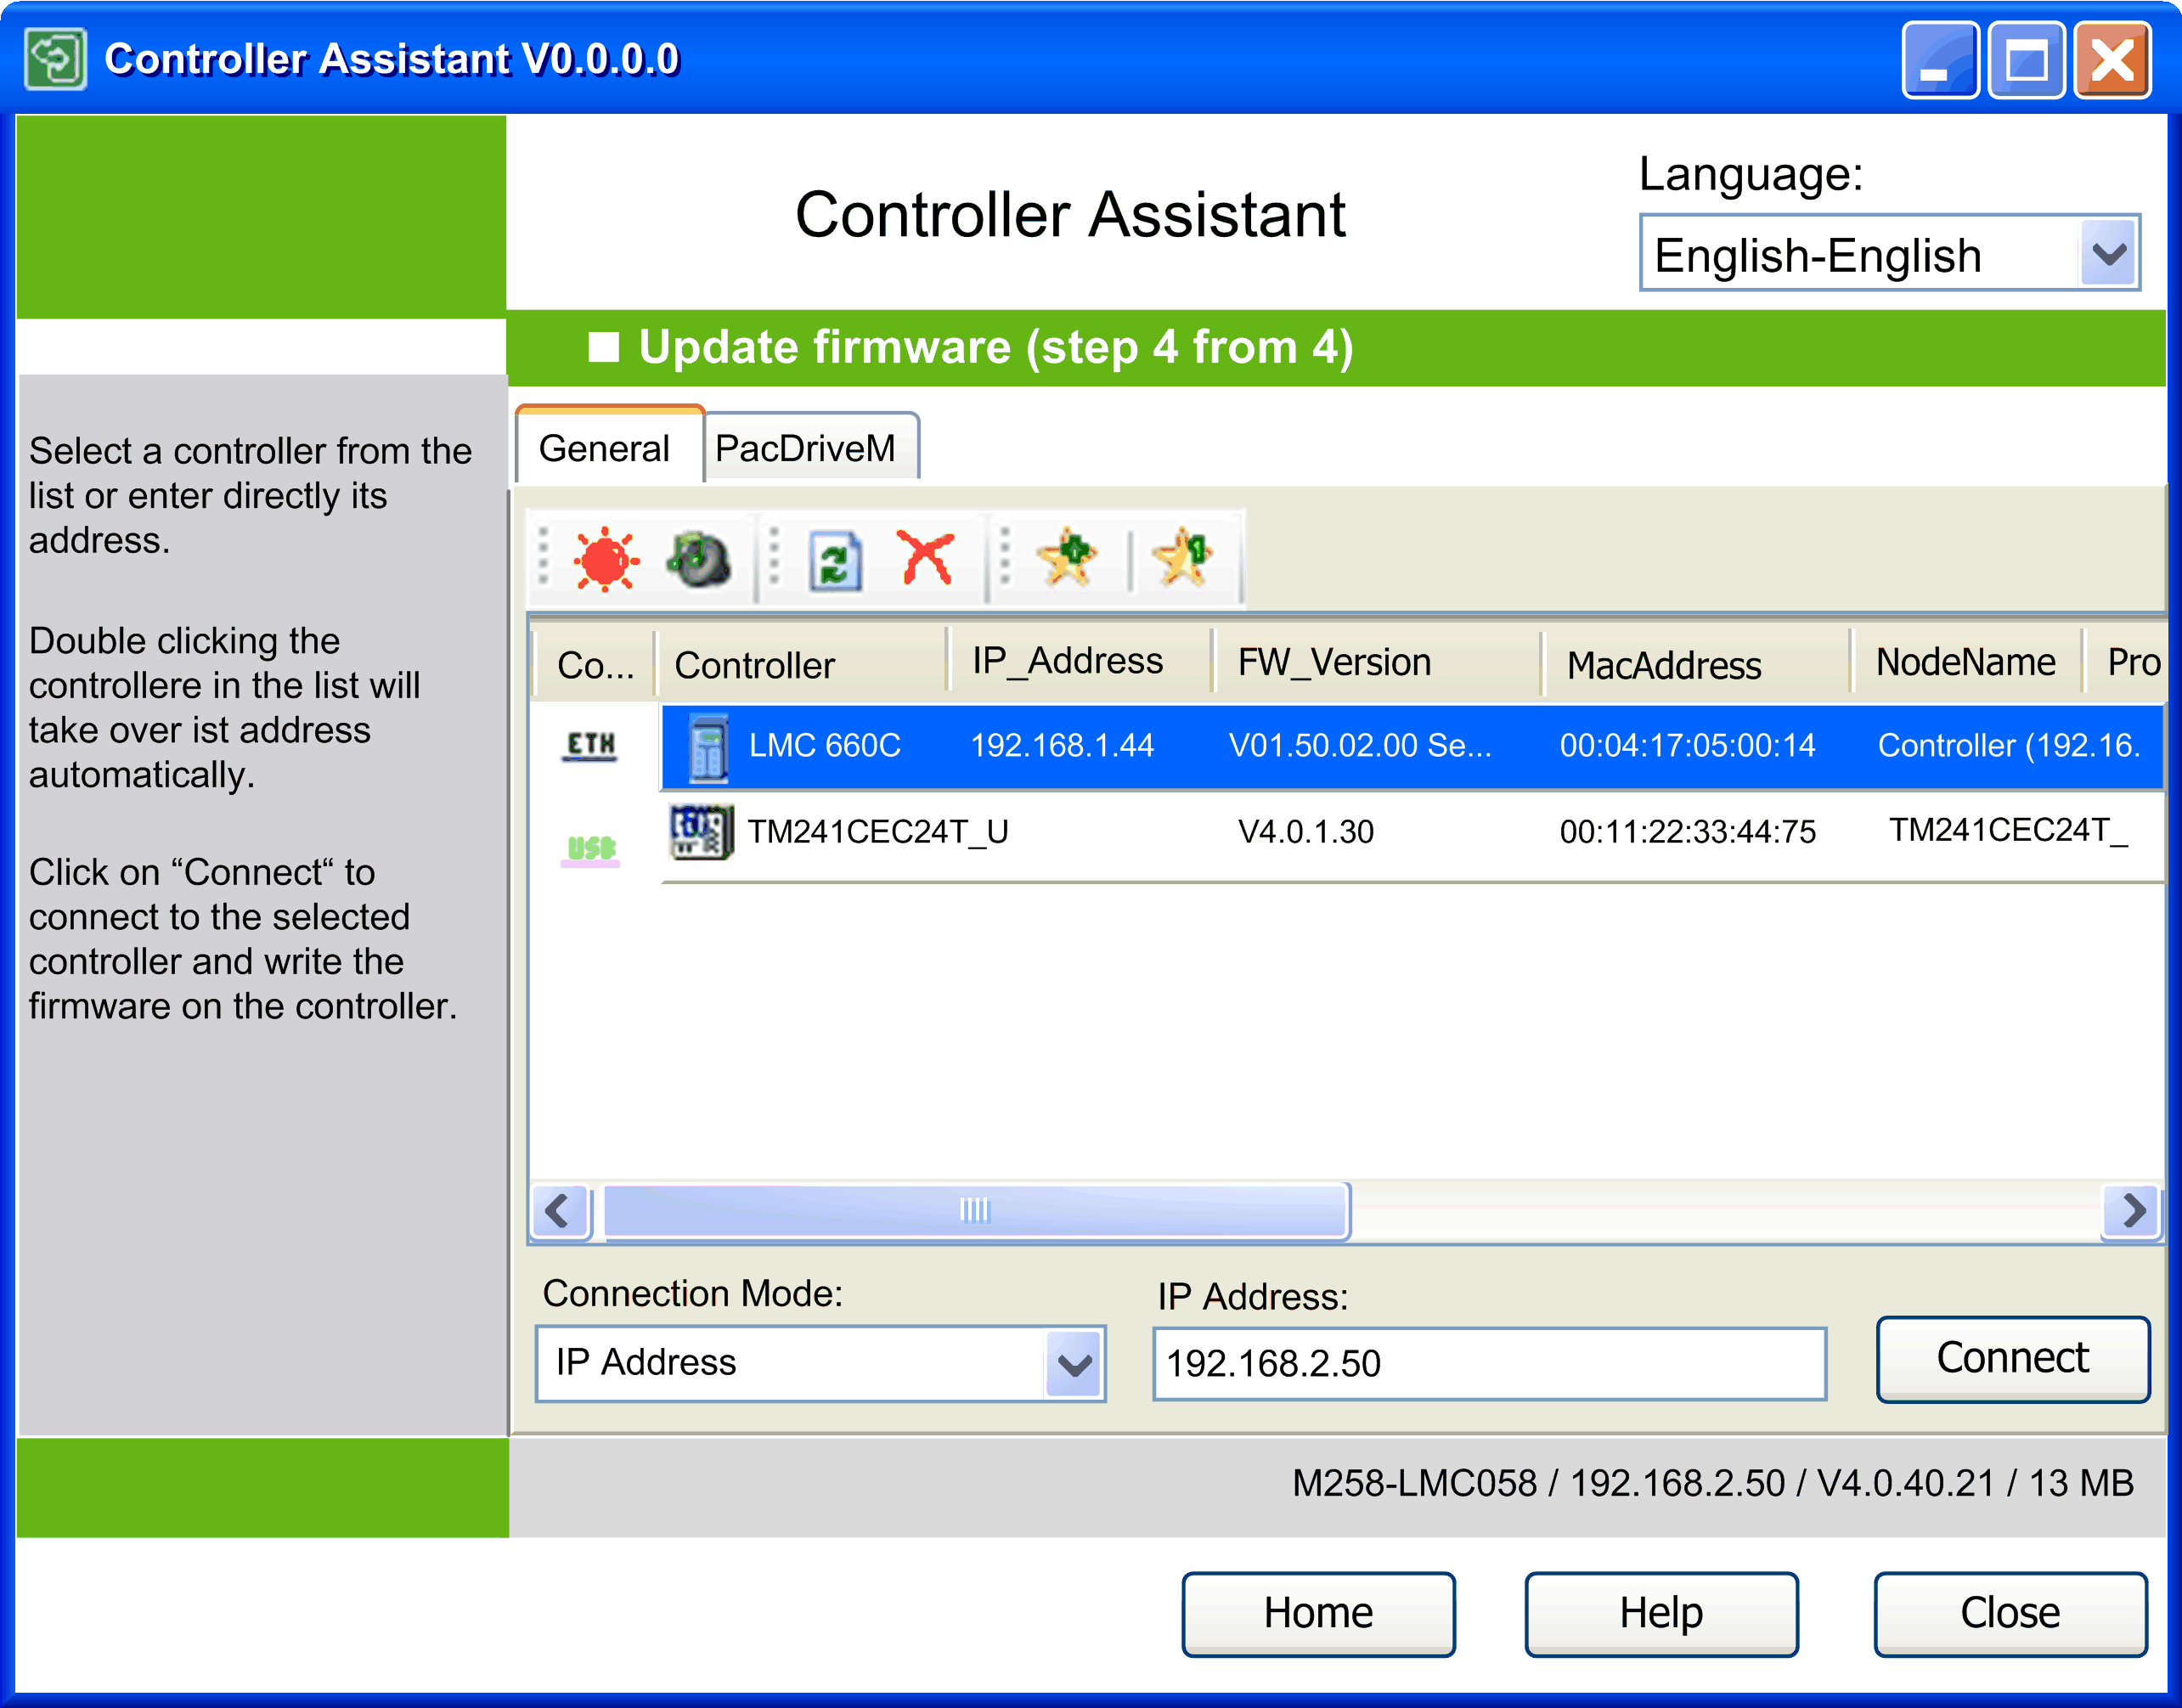Click the star with number one icon

coord(1182,556)
